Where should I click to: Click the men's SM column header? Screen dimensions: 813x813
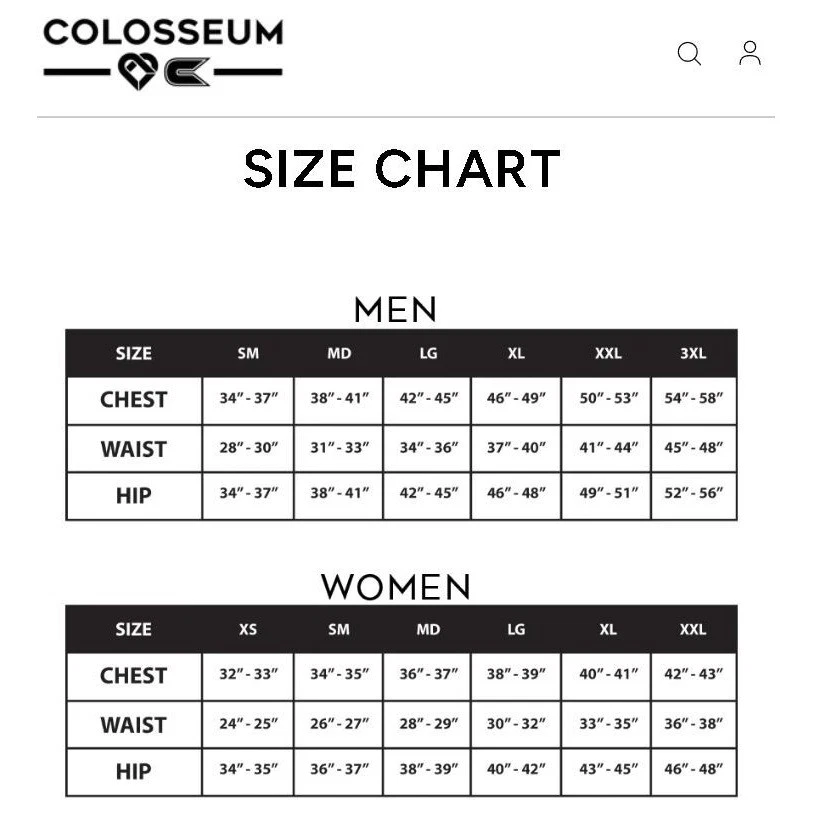tap(248, 353)
